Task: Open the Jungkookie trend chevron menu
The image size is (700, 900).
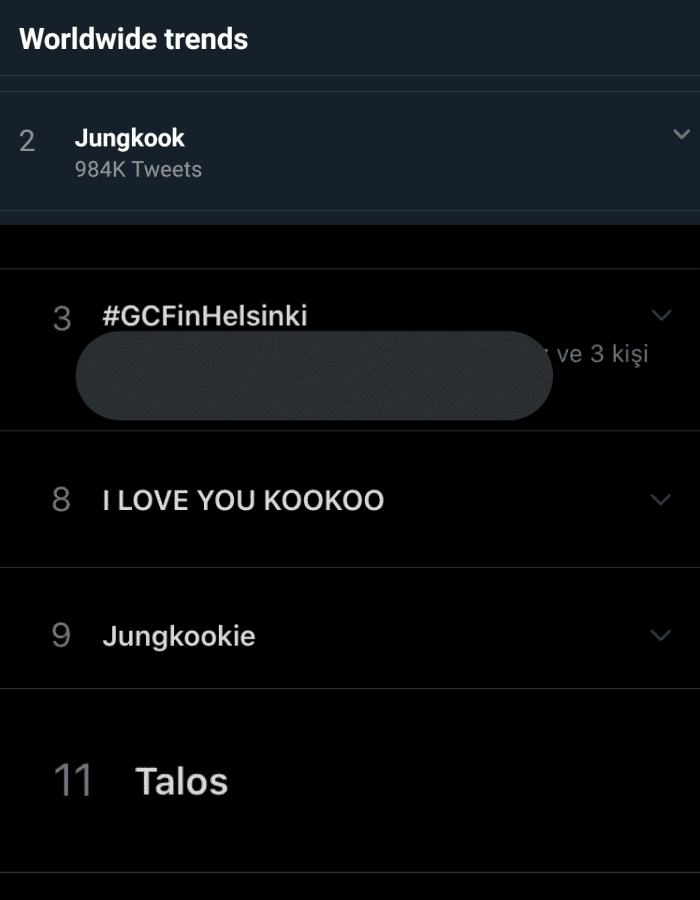Action: coord(661,635)
